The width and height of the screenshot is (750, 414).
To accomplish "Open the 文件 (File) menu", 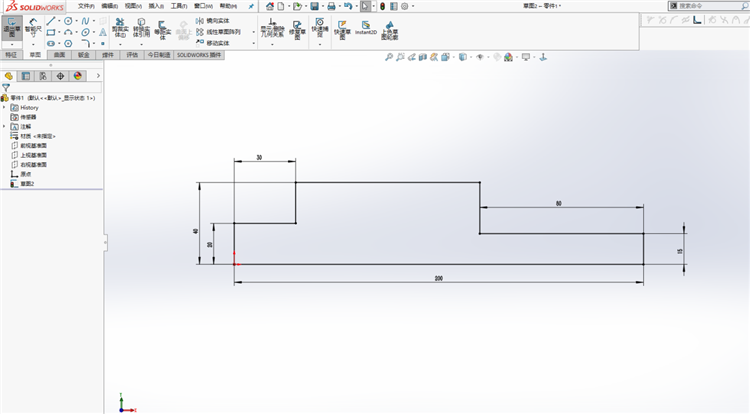I will [x=86, y=6].
